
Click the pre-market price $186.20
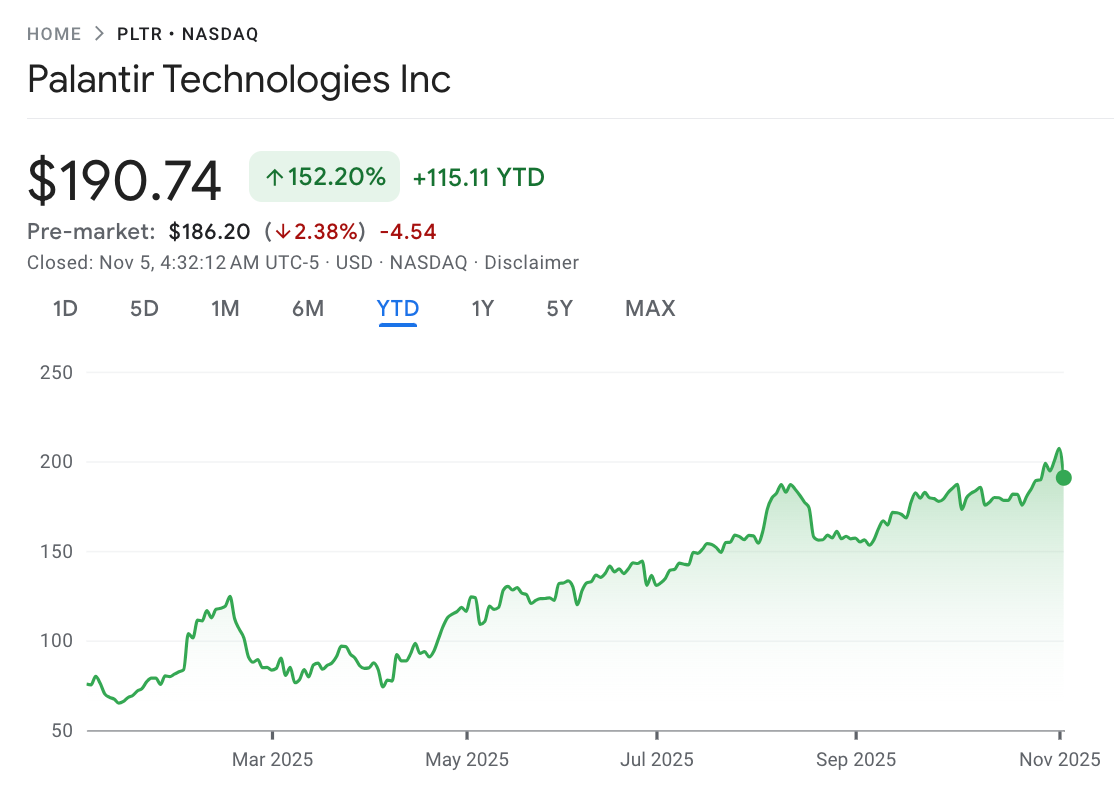(209, 231)
